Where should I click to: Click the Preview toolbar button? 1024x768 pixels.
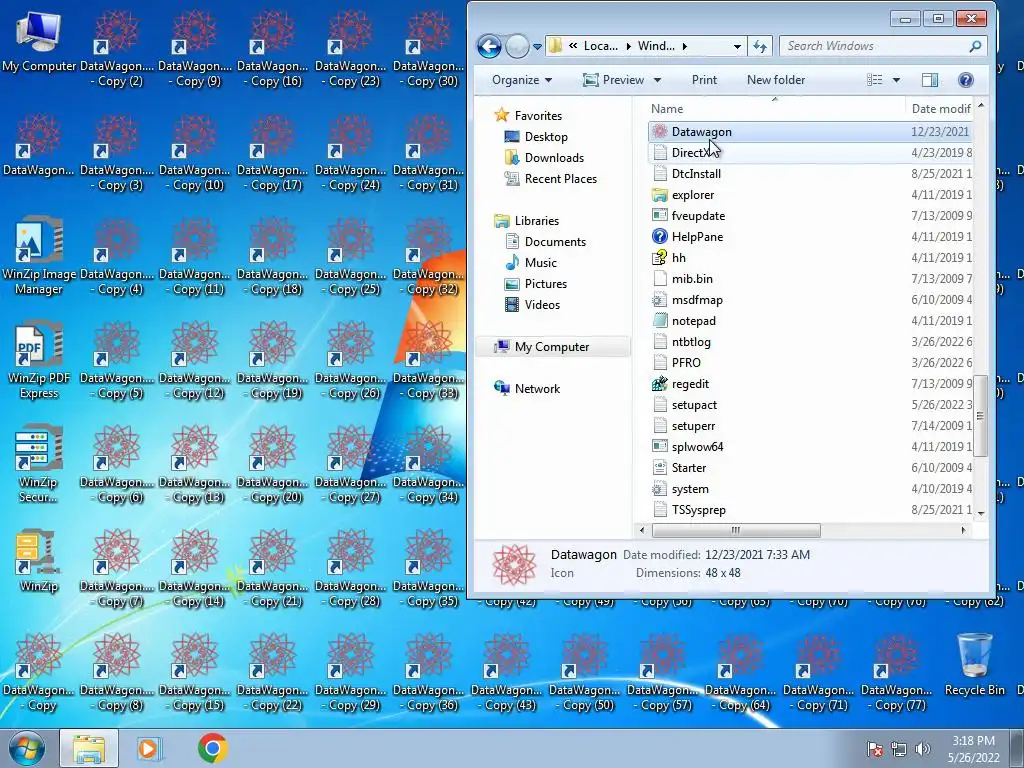(x=614, y=80)
